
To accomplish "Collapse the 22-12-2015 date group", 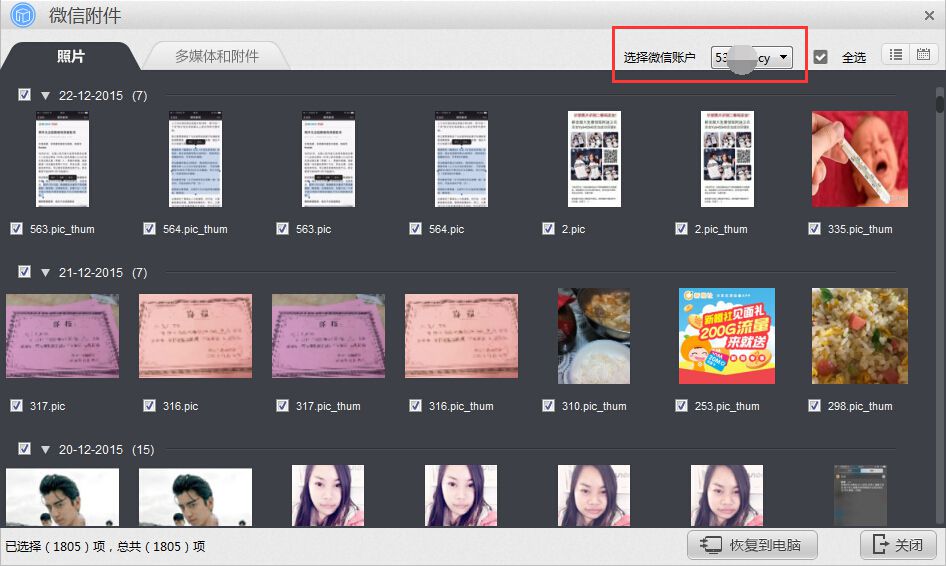I will [45, 96].
